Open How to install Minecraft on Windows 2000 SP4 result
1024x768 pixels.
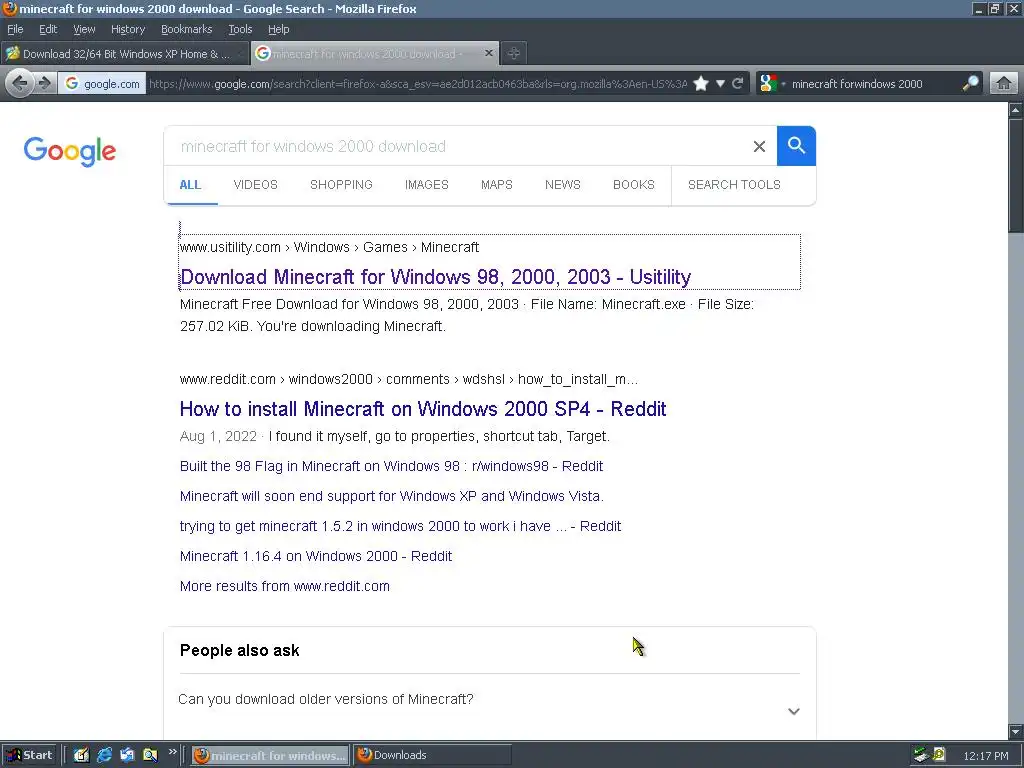[x=423, y=409]
